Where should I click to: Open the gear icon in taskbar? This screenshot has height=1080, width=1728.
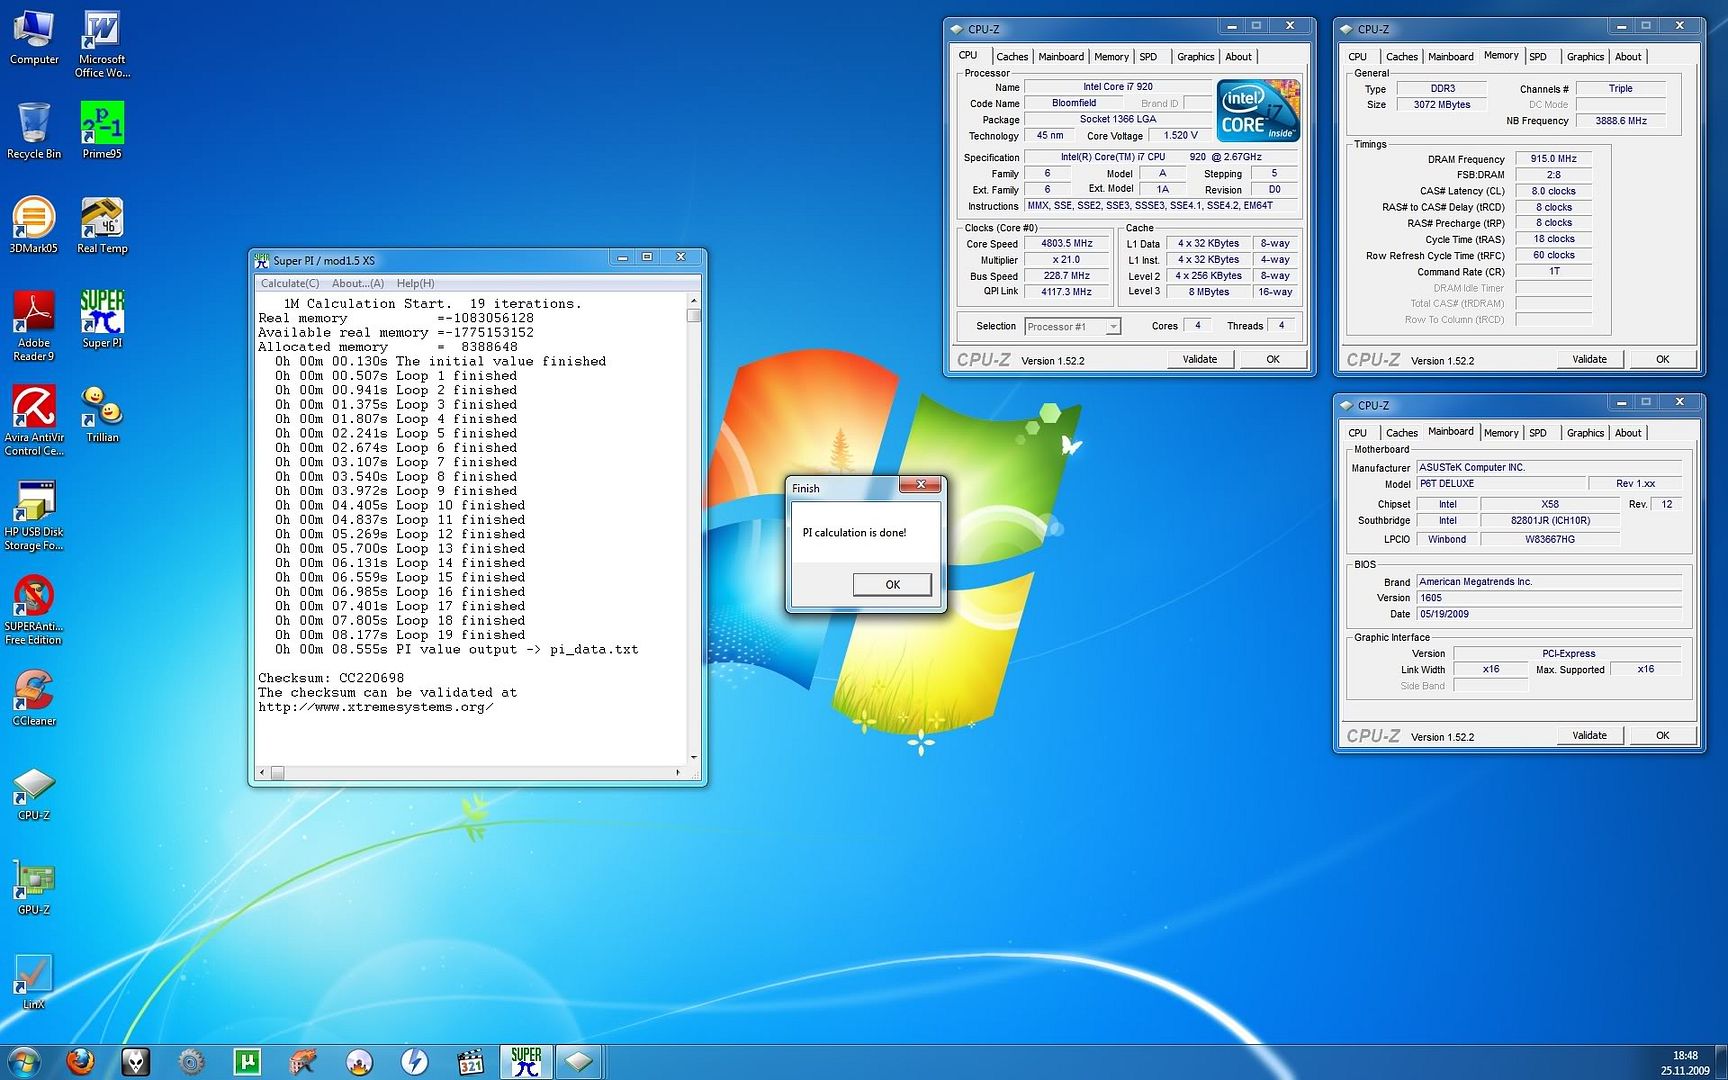192,1061
